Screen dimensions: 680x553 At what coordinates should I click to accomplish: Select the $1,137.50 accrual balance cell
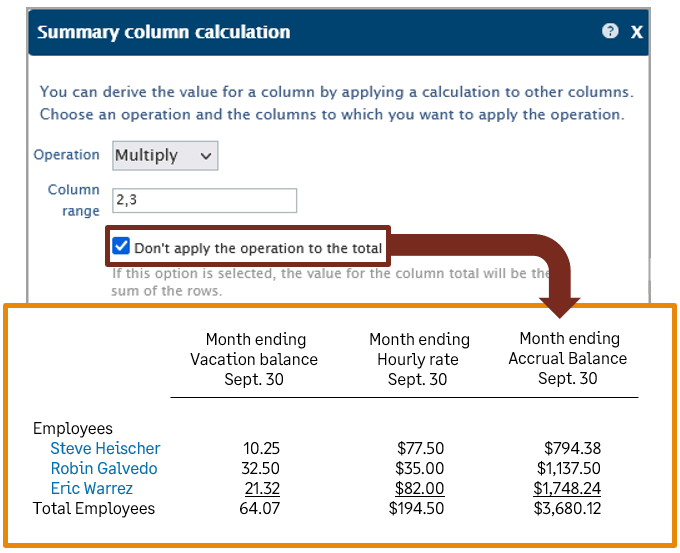[567, 469]
